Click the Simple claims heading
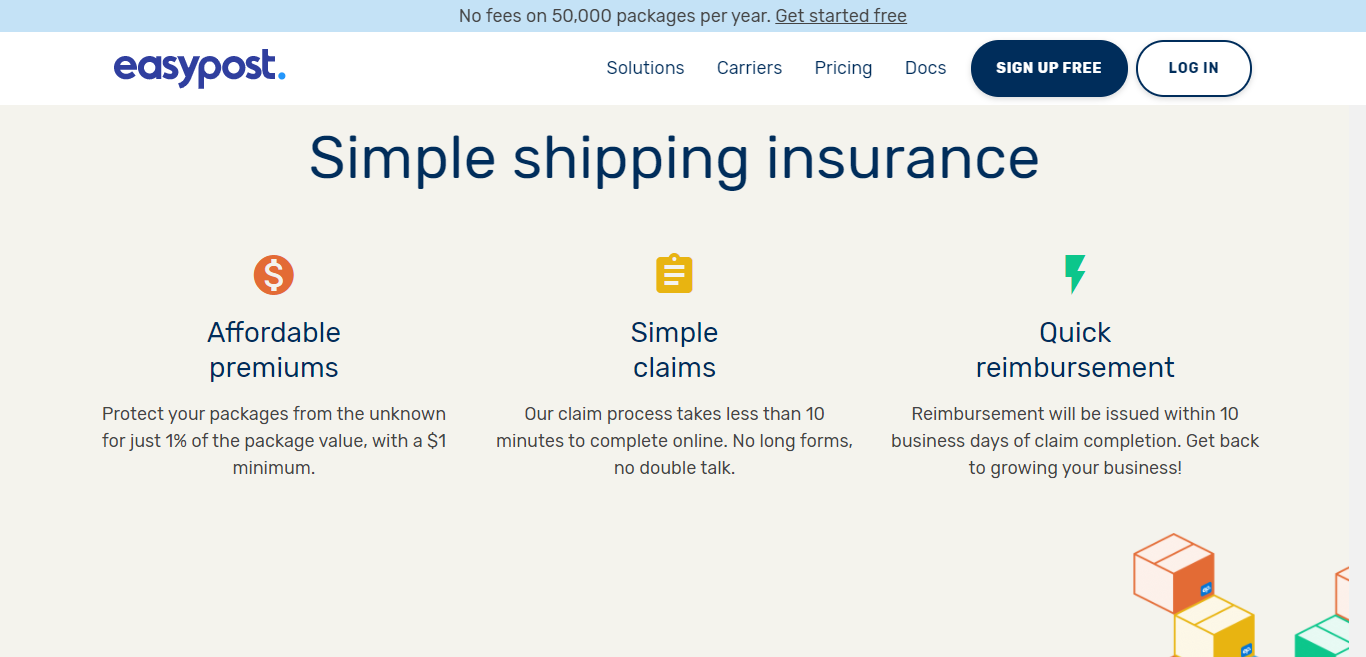The width and height of the screenshot is (1366, 657). [x=674, y=350]
